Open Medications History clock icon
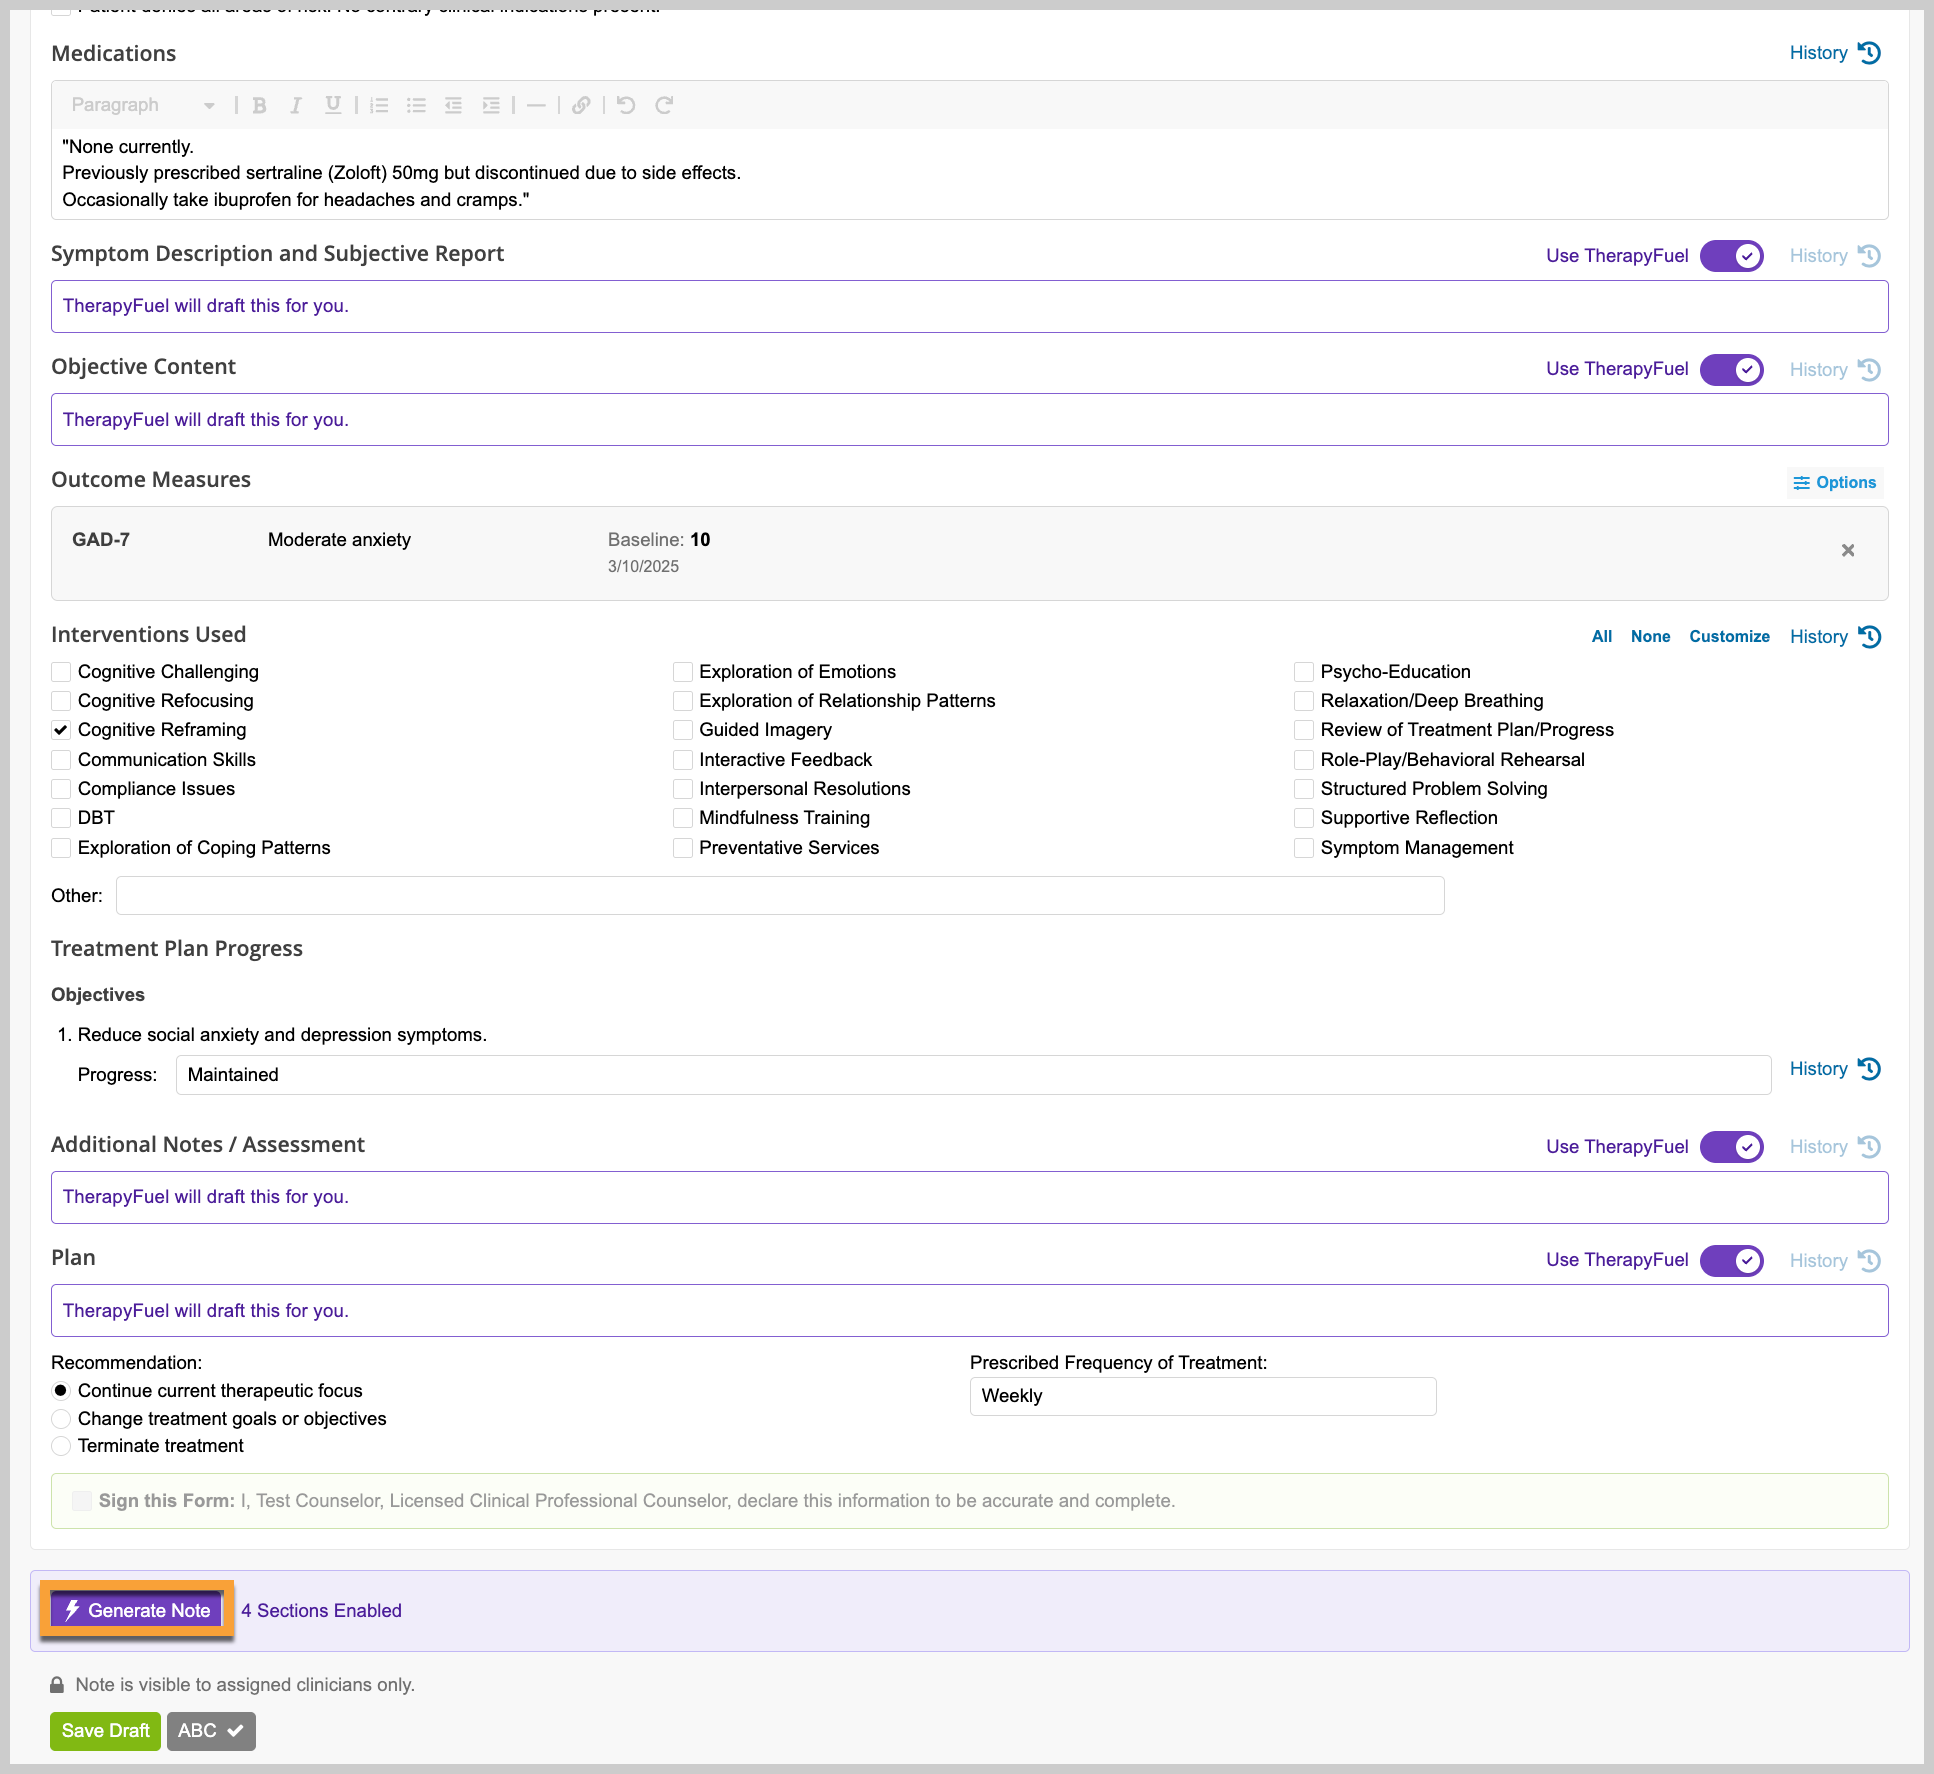 click(1869, 53)
